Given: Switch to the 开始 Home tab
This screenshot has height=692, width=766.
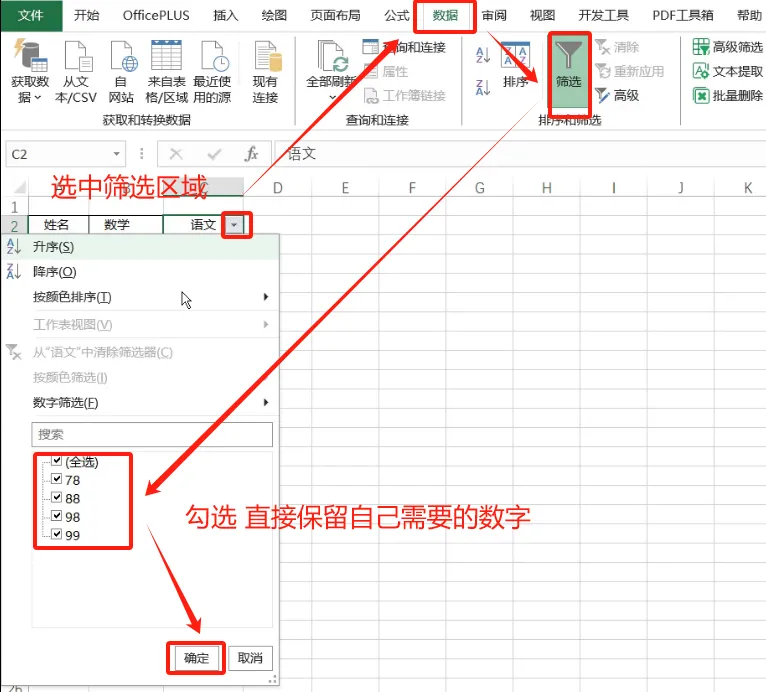Looking at the screenshot, I should pos(86,16).
